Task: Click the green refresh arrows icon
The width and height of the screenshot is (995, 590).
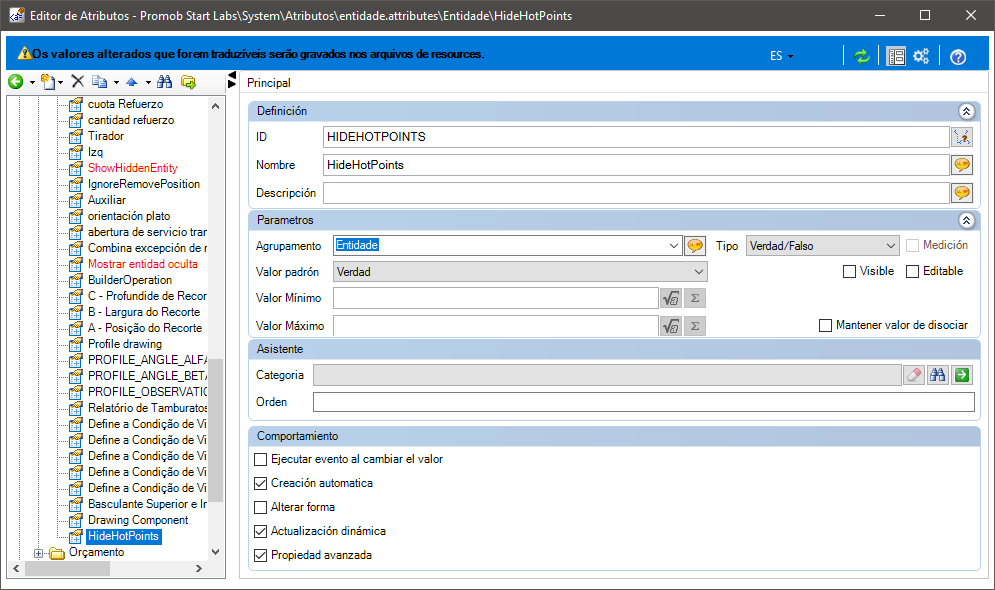Action: click(x=862, y=56)
